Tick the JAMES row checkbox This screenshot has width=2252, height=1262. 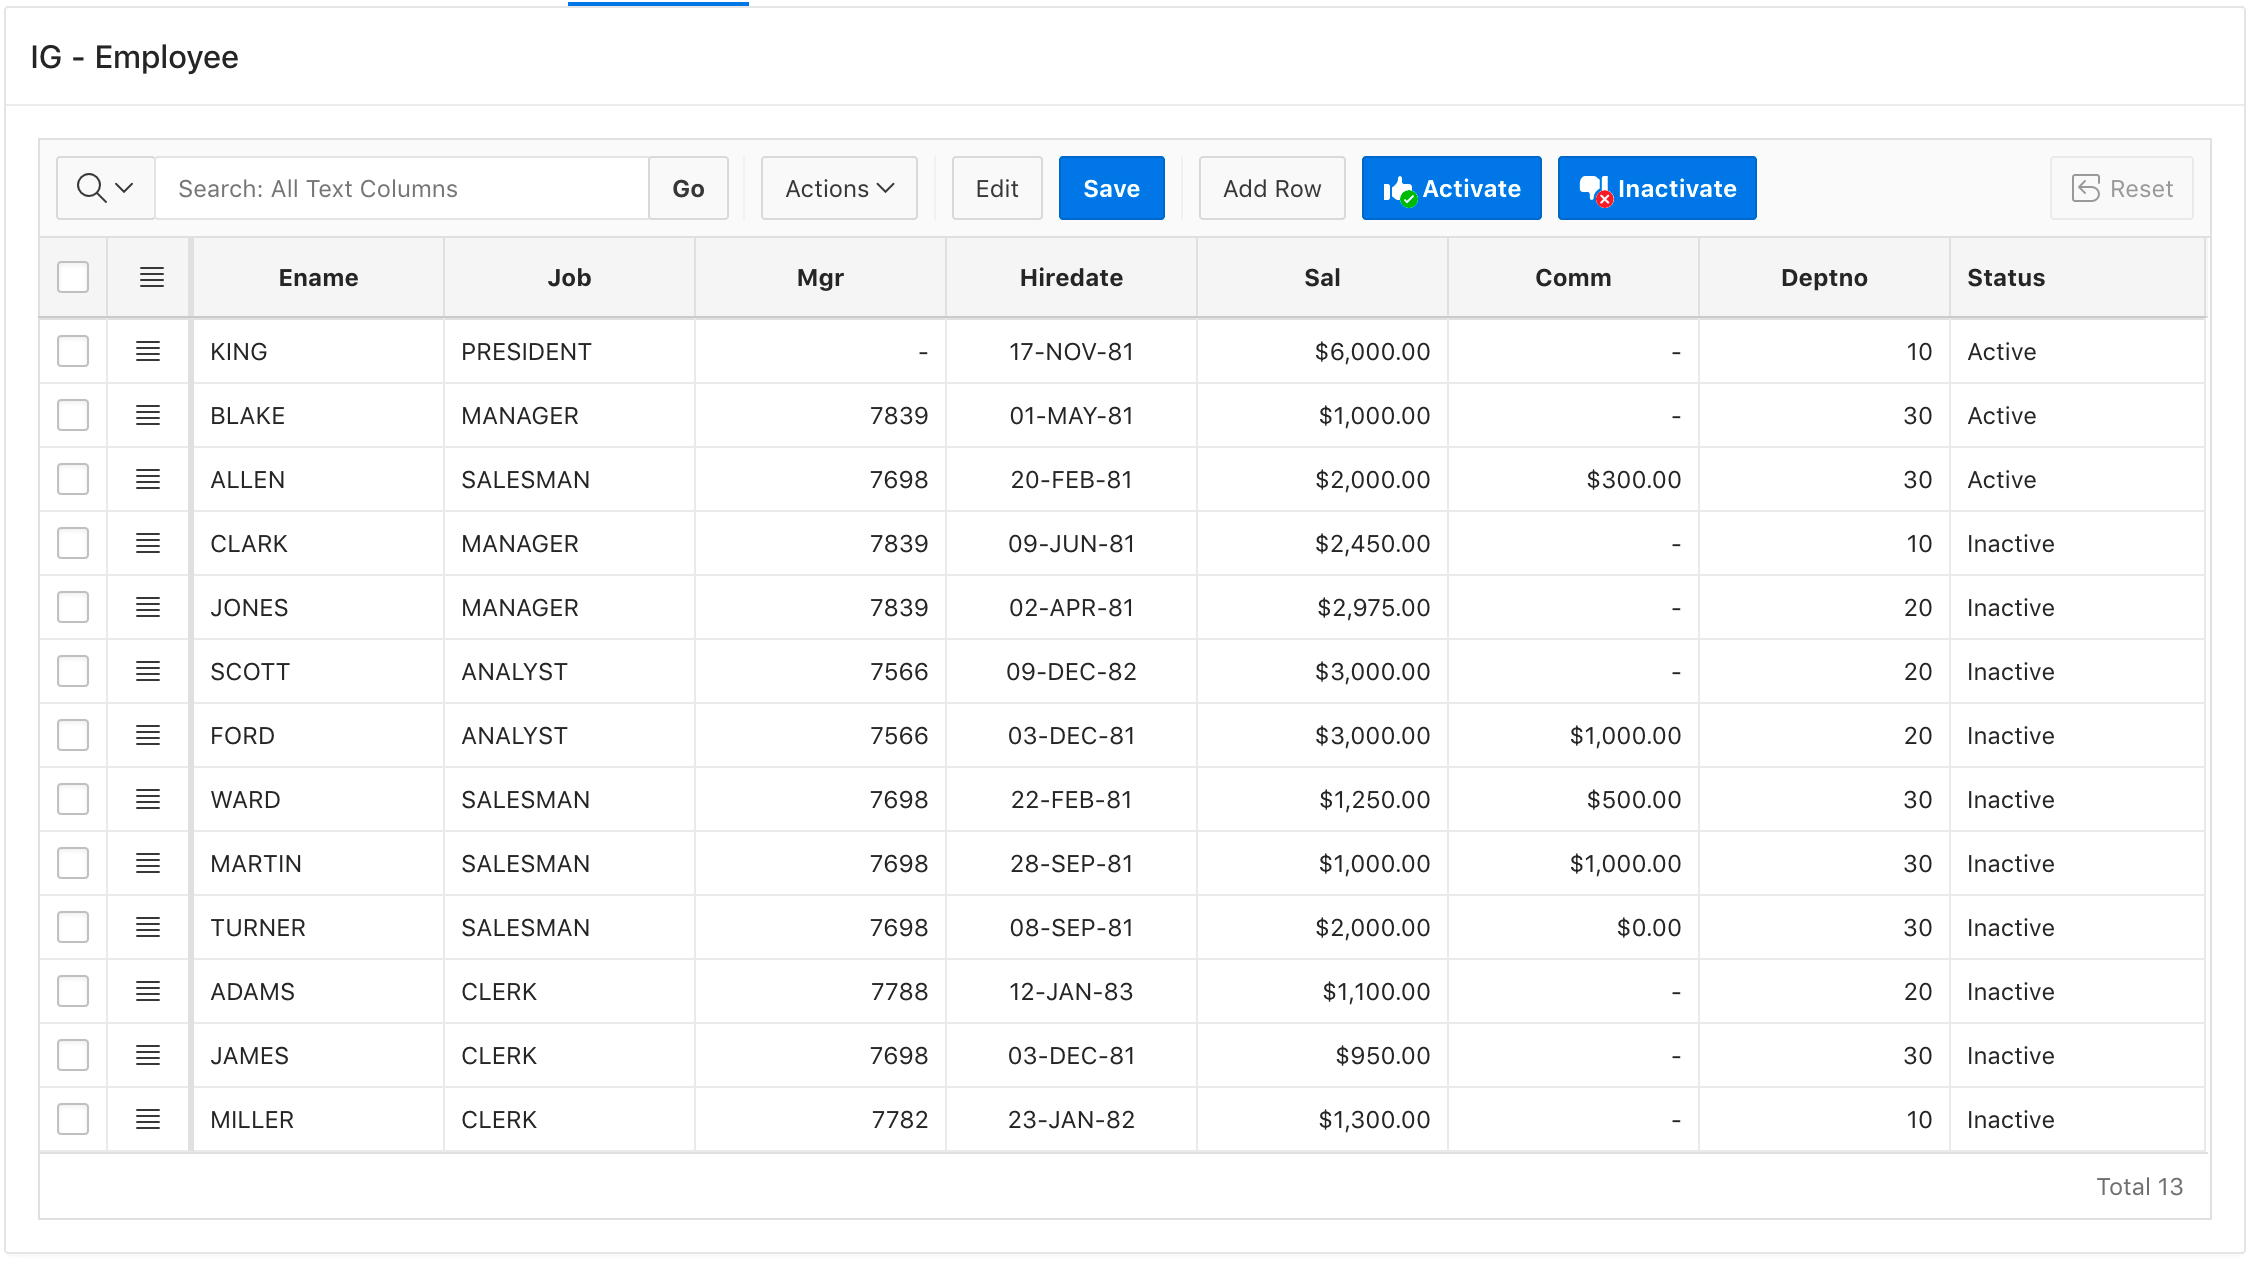73,1055
